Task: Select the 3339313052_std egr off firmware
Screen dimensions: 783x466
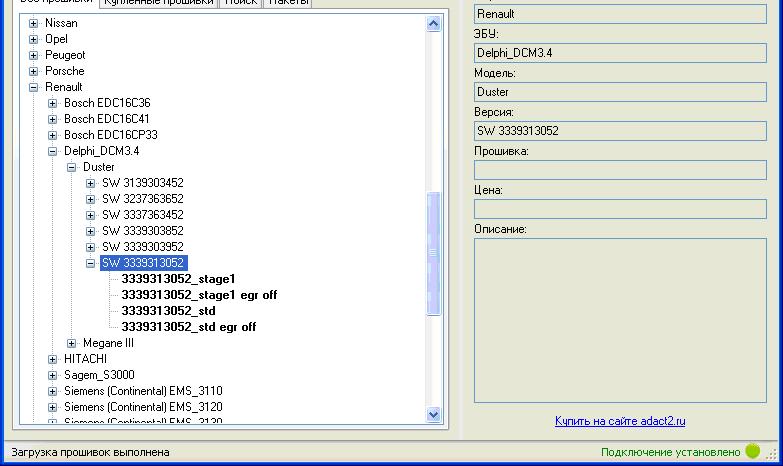Action: [x=188, y=327]
